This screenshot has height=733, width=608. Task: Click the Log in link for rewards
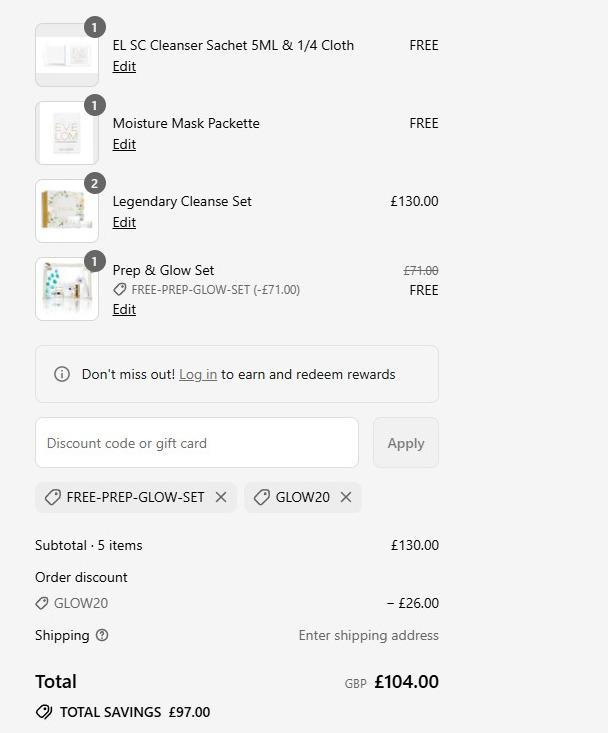(x=198, y=374)
